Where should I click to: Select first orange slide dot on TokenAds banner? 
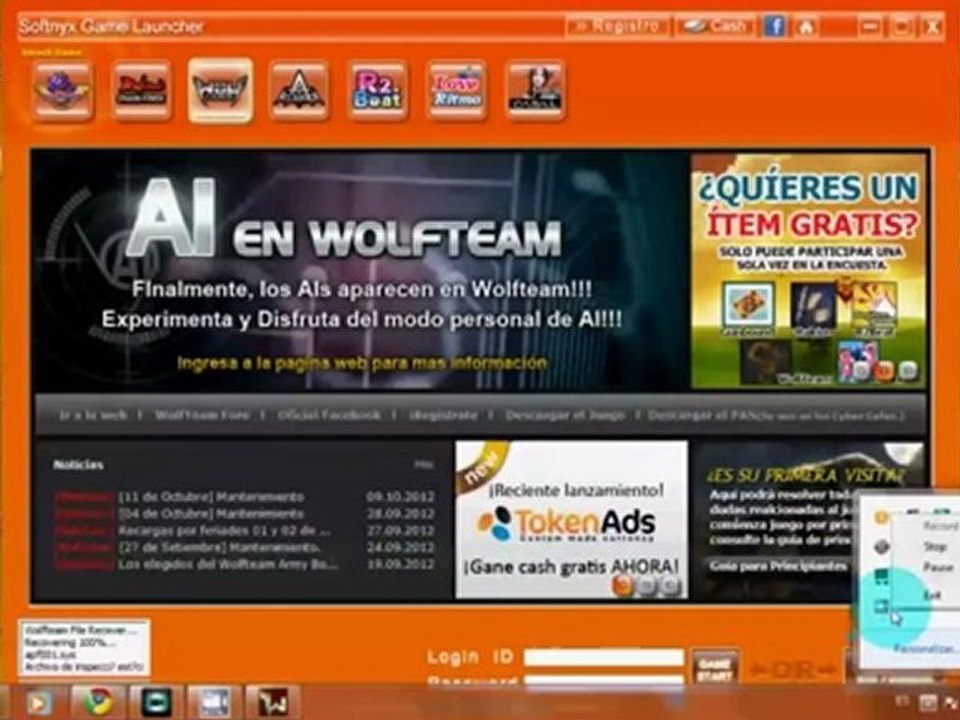click(x=621, y=587)
